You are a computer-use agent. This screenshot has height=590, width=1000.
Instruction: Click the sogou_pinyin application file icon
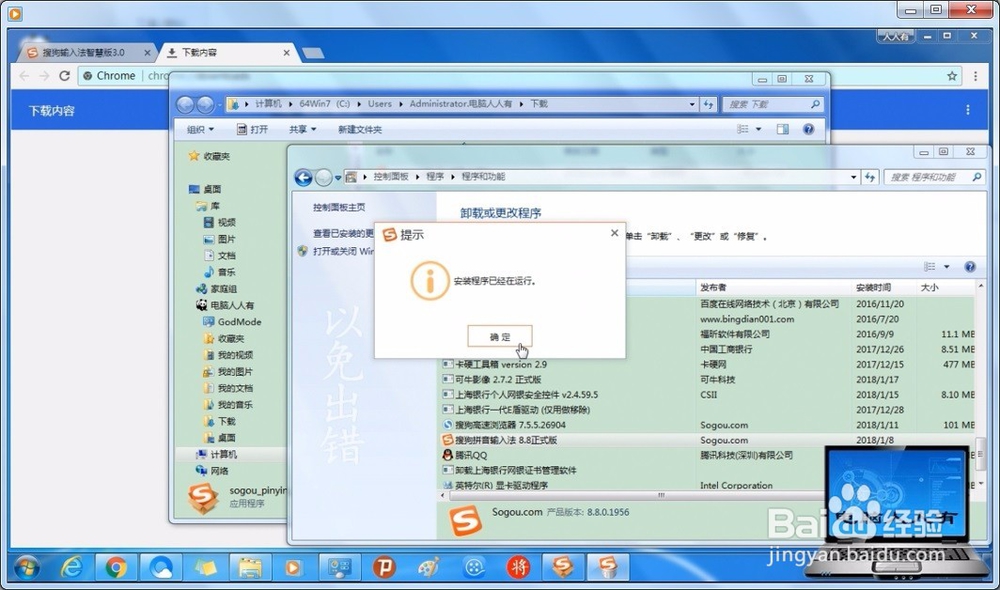click(203, 498)
